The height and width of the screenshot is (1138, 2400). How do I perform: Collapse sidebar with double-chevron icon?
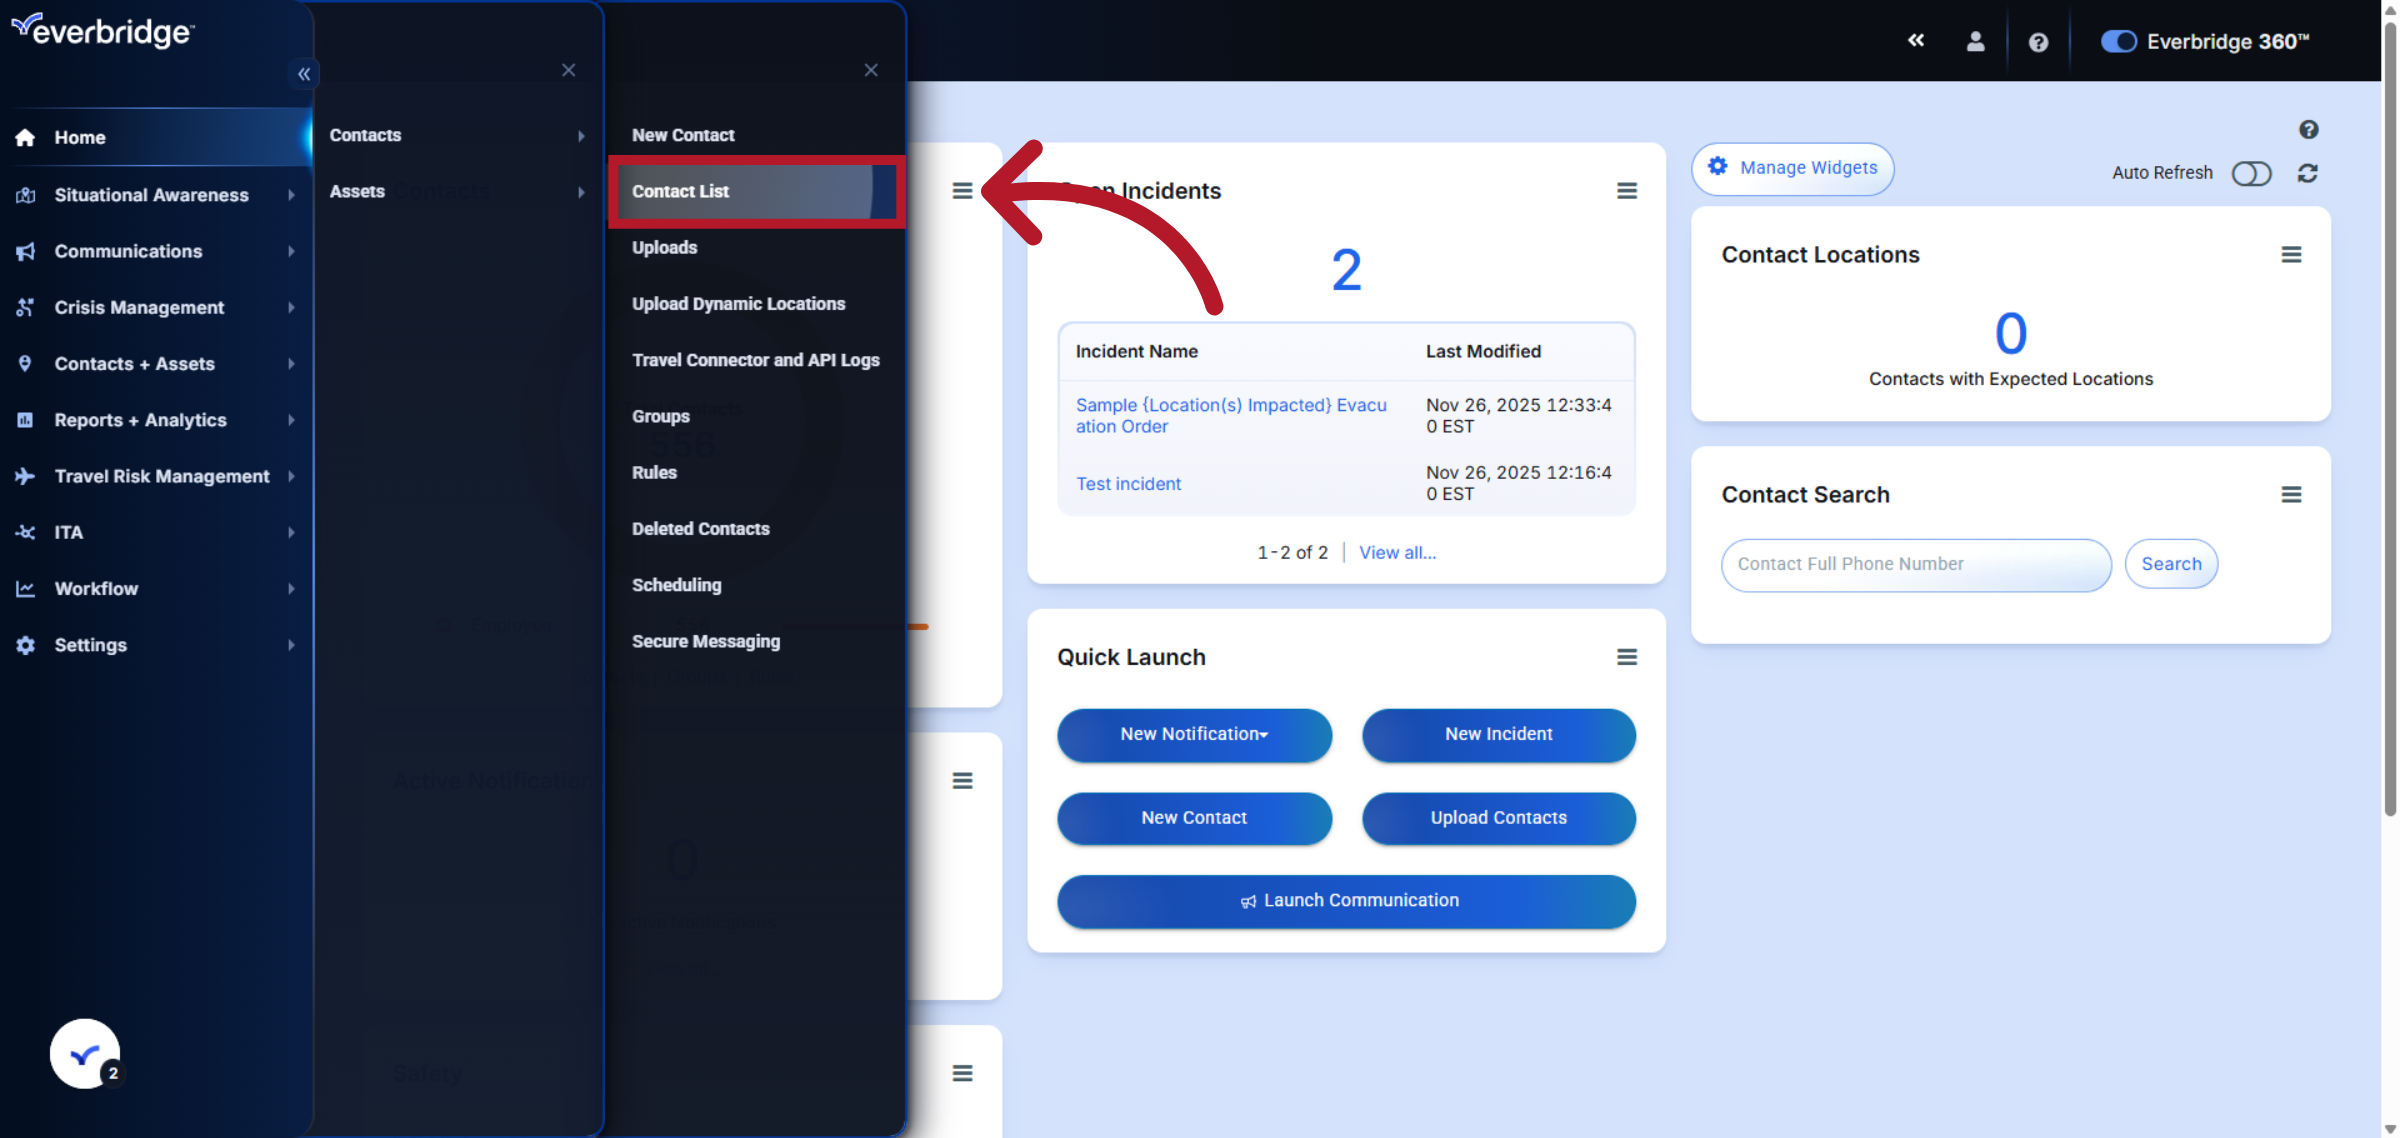pyautogui.click(x=304, y=74)
